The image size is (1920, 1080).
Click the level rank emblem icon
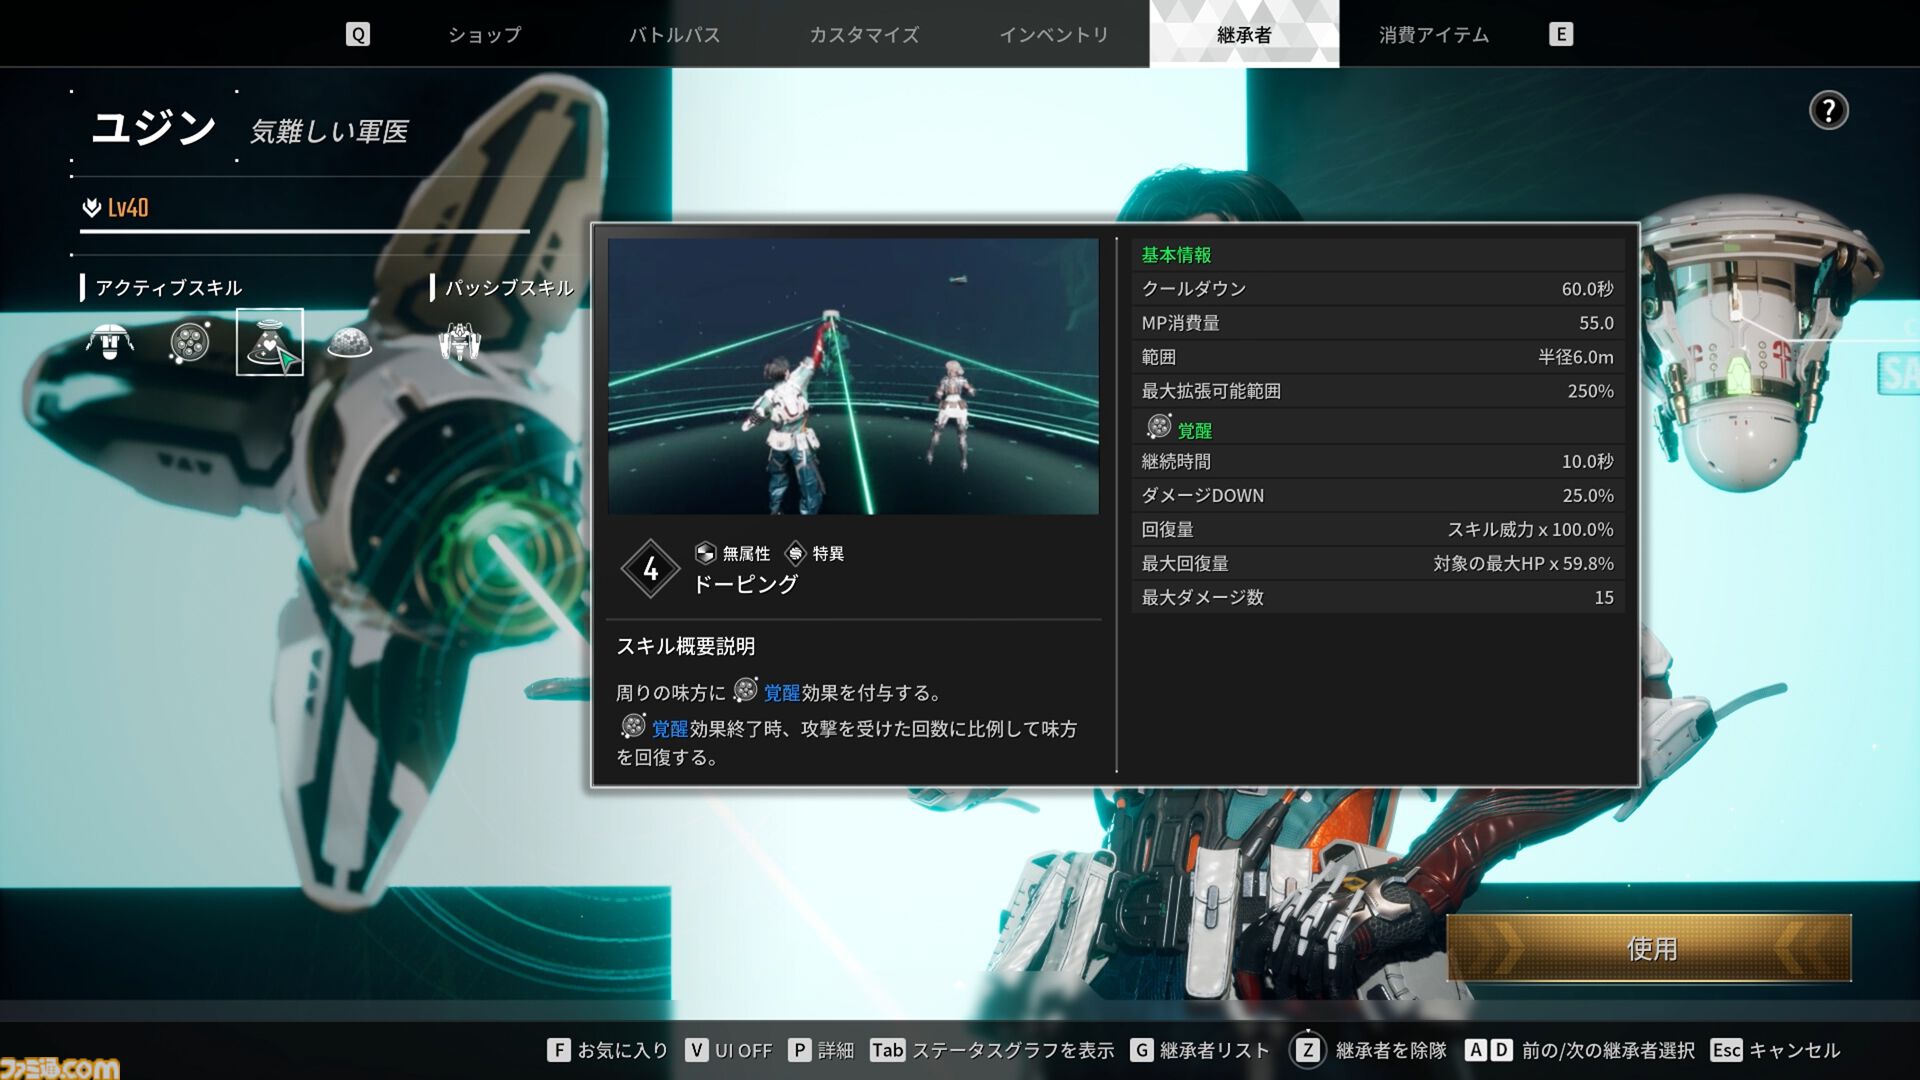coord(91,207)
